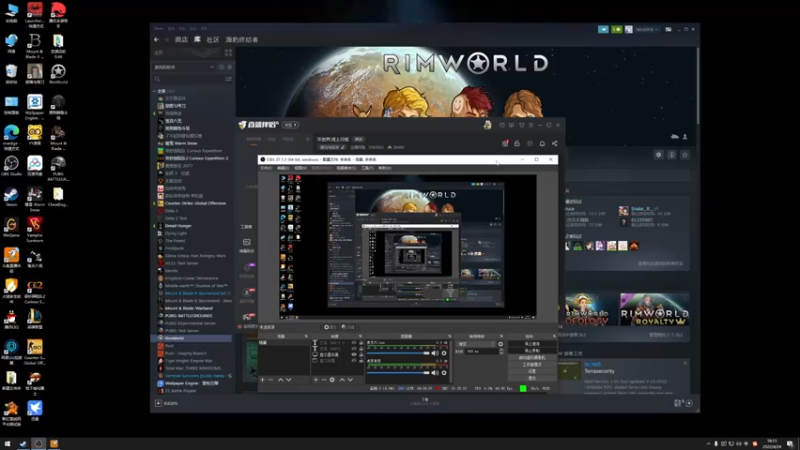Select Counter-Strike: Global Offensive in Steam library
This screenshot has width=800, height=450.
194,203
